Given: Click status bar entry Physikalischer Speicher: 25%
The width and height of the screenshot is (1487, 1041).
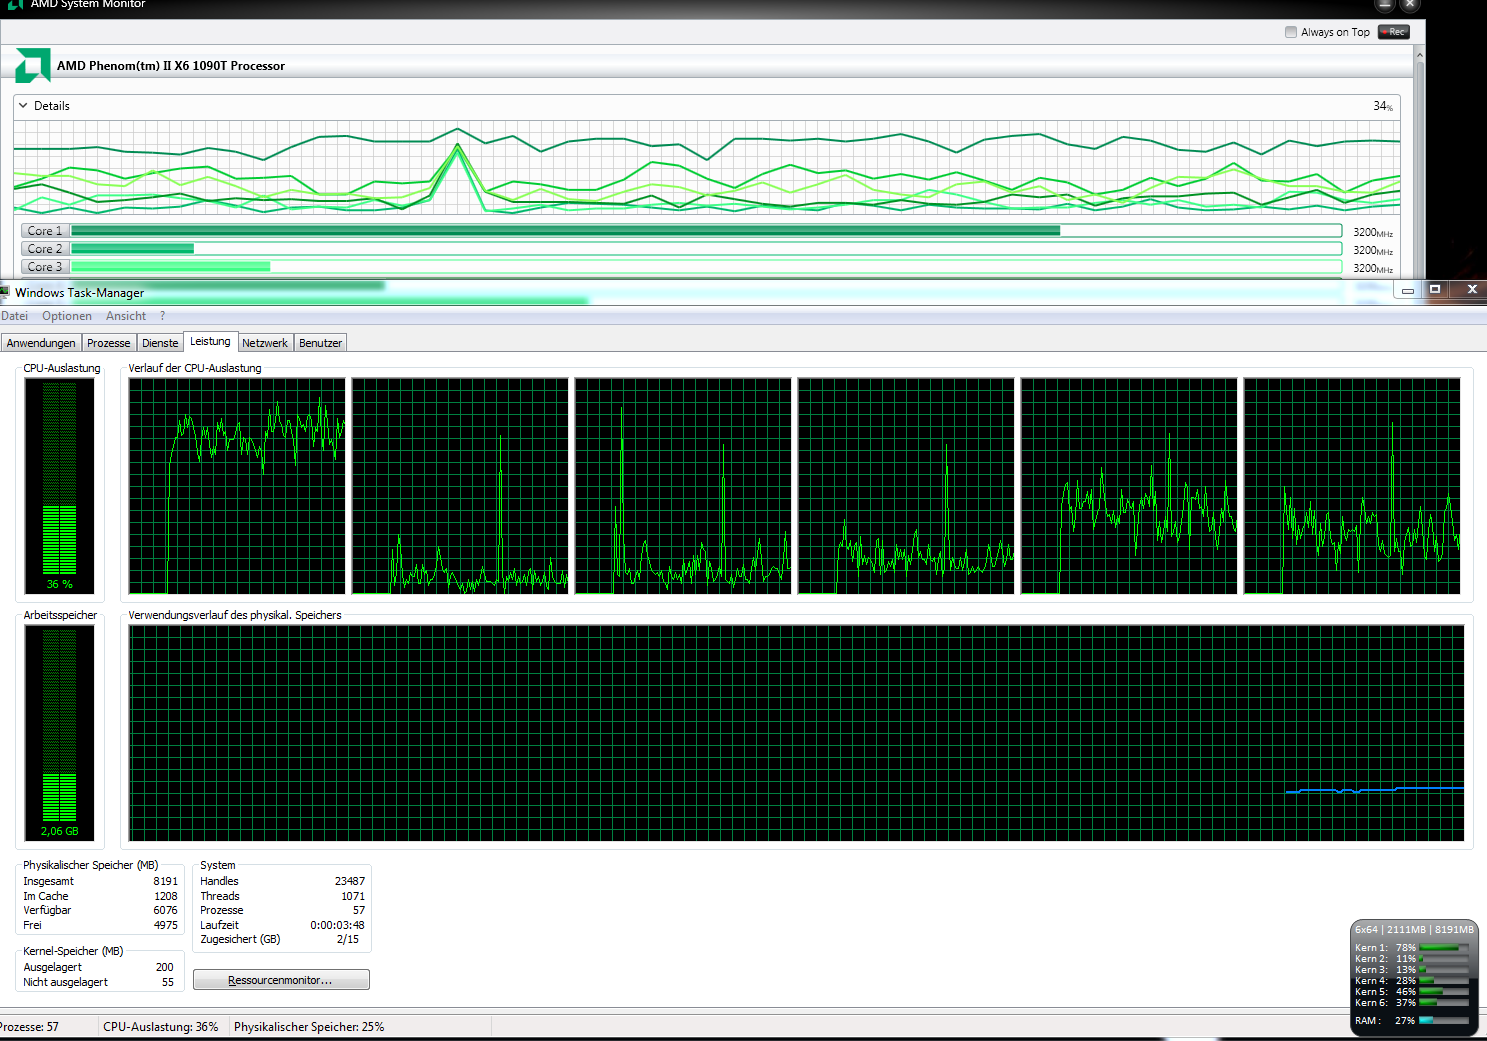Looking at the screenshot, I should (309, 1027).
